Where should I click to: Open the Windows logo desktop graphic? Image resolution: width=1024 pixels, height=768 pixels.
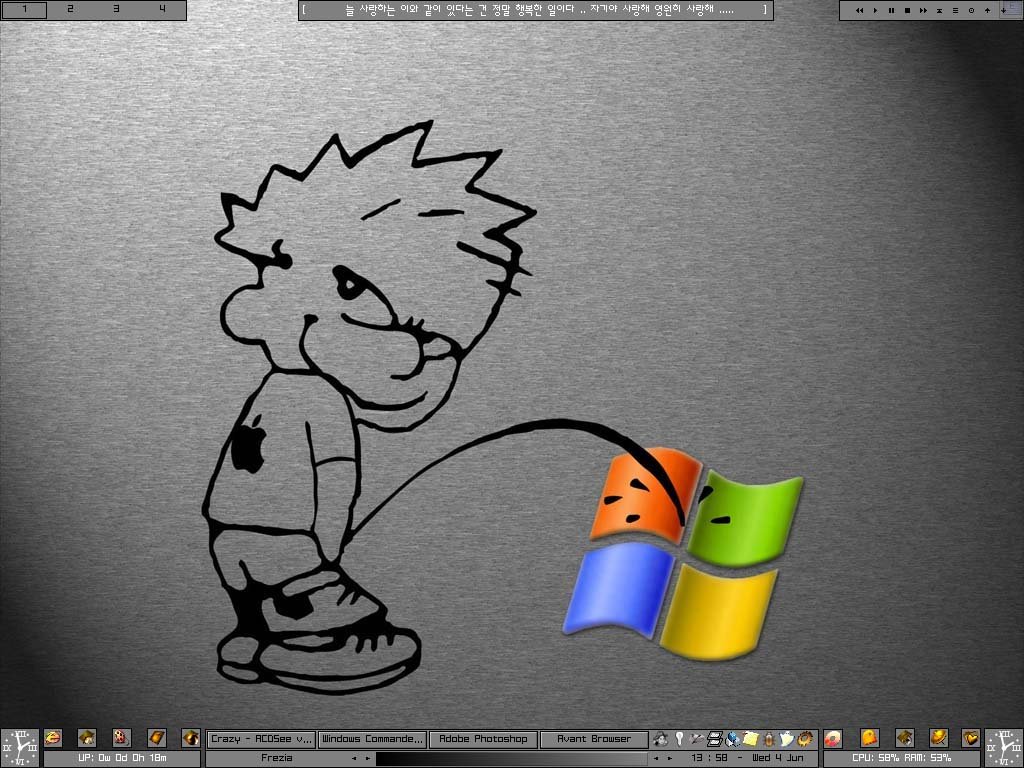tap(682, 553)
